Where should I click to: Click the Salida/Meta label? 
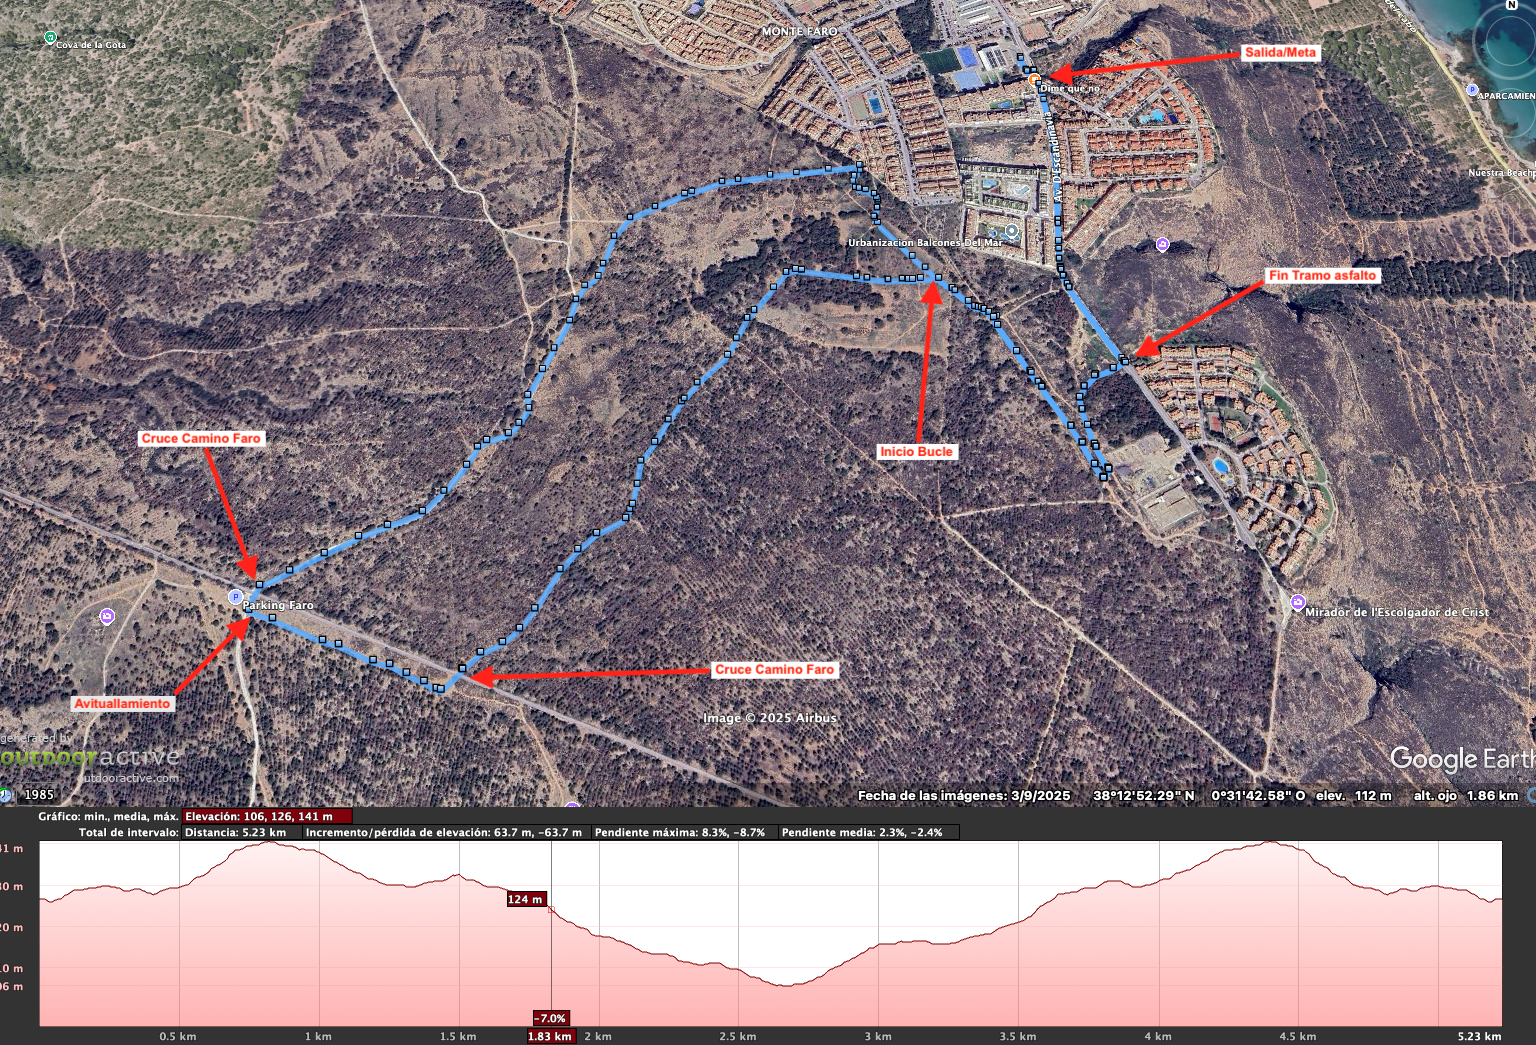1279,53
